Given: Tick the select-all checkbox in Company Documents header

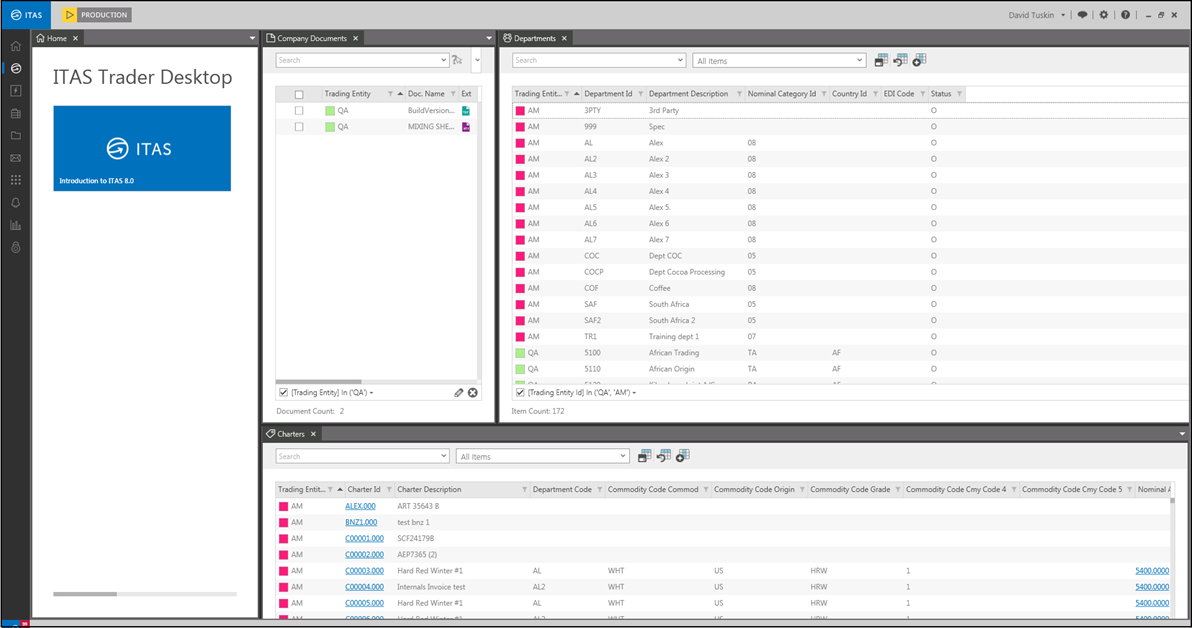Looking at the screenshot, I should pos(299,94).
